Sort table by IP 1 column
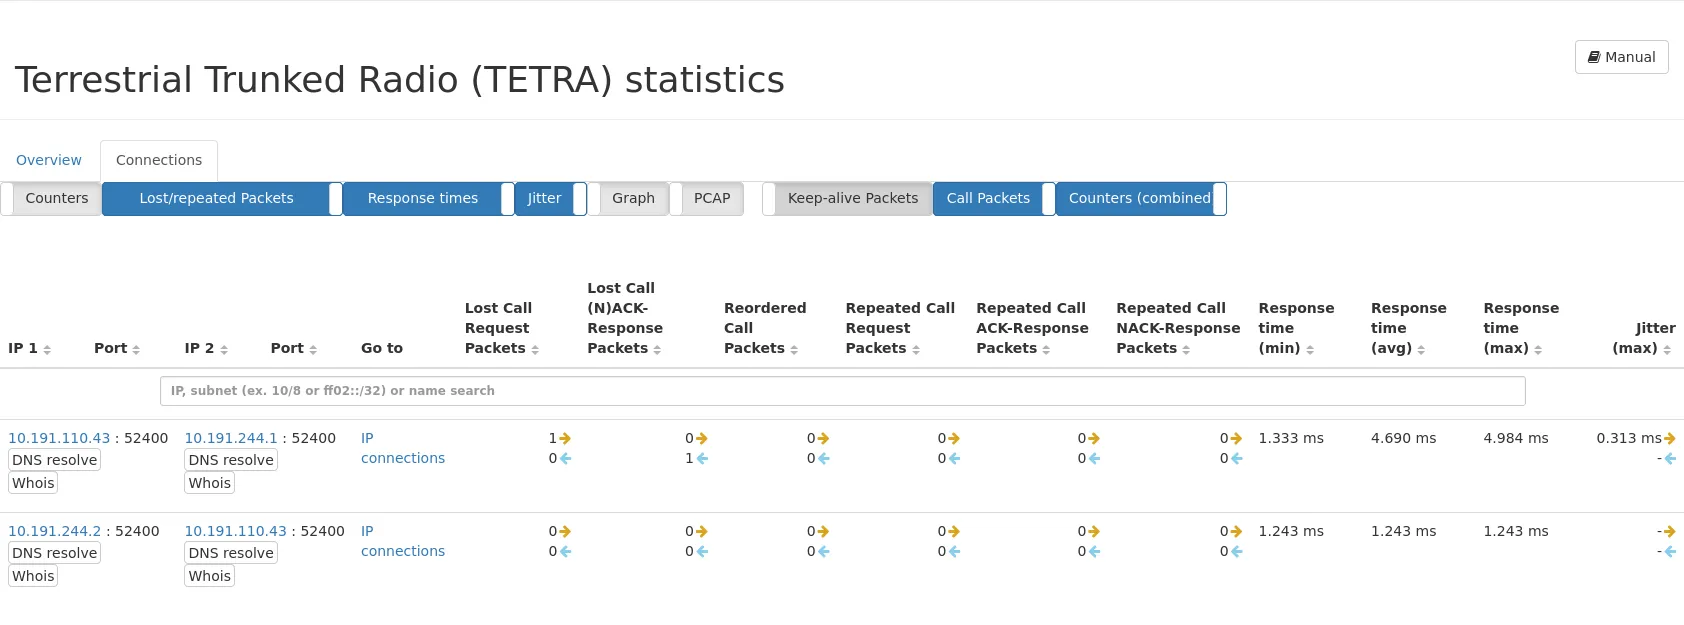Image resolution: width=1684 pixels, height=625 pixels. pos(29,348)
